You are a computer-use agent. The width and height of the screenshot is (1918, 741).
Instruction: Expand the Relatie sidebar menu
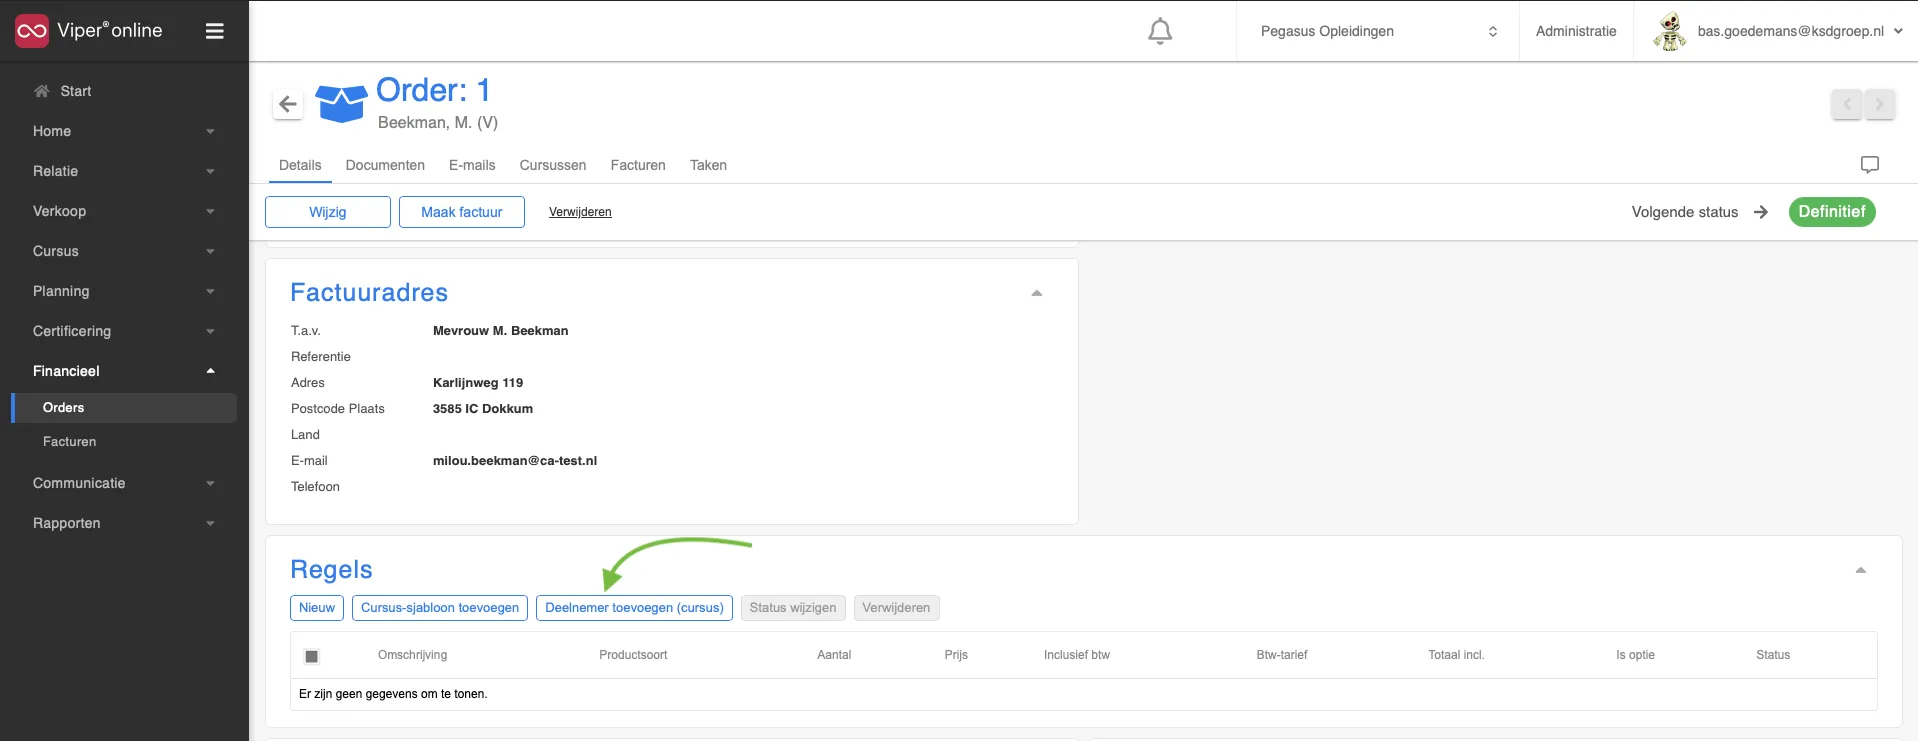tap(124, 171)
